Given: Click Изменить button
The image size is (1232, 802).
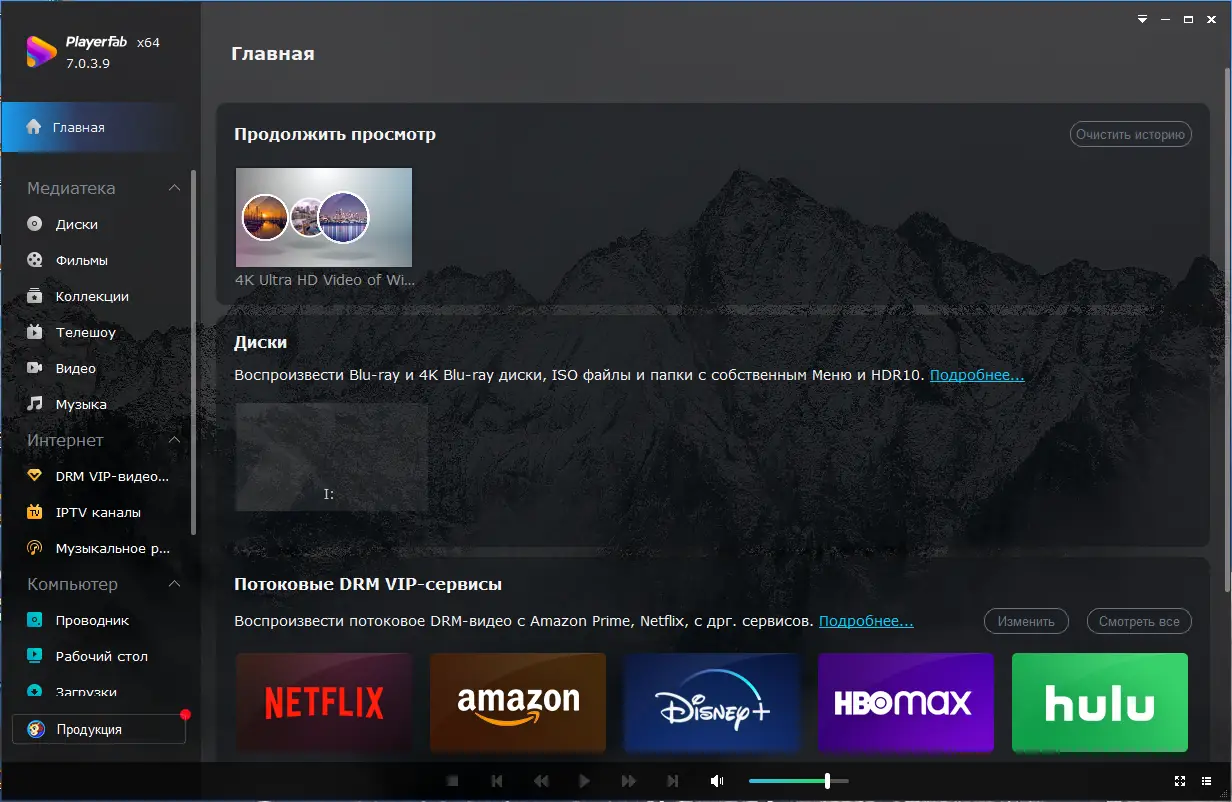Looking at the screenshot, I should coord(1026,621).
